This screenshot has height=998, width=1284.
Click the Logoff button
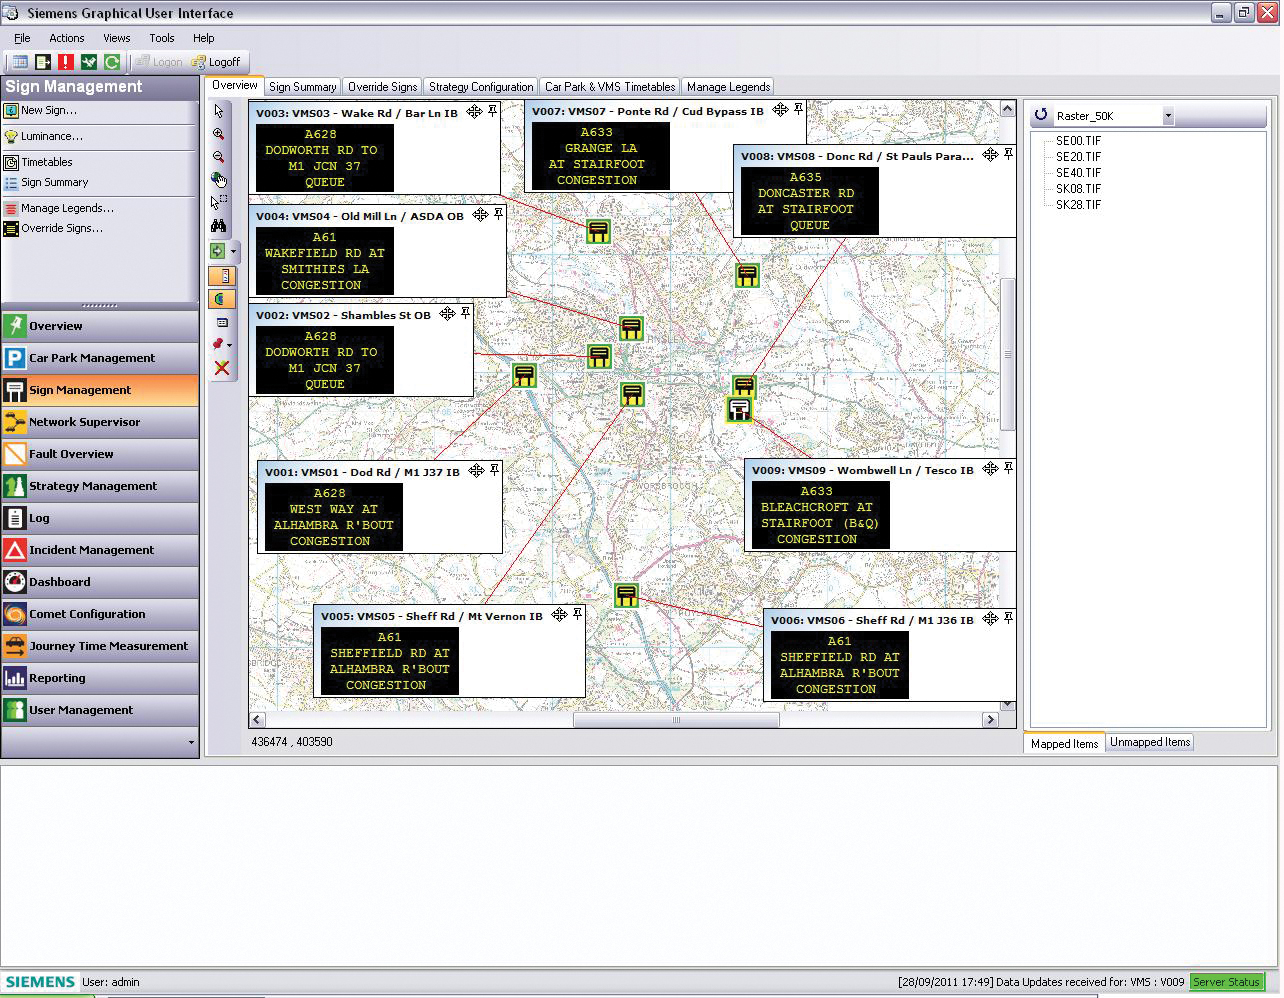coord(216,62)
